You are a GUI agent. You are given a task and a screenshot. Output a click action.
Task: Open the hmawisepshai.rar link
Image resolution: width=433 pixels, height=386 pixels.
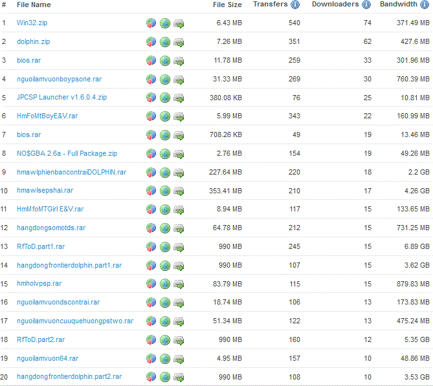pyautogui.click(x=45, y=190)
